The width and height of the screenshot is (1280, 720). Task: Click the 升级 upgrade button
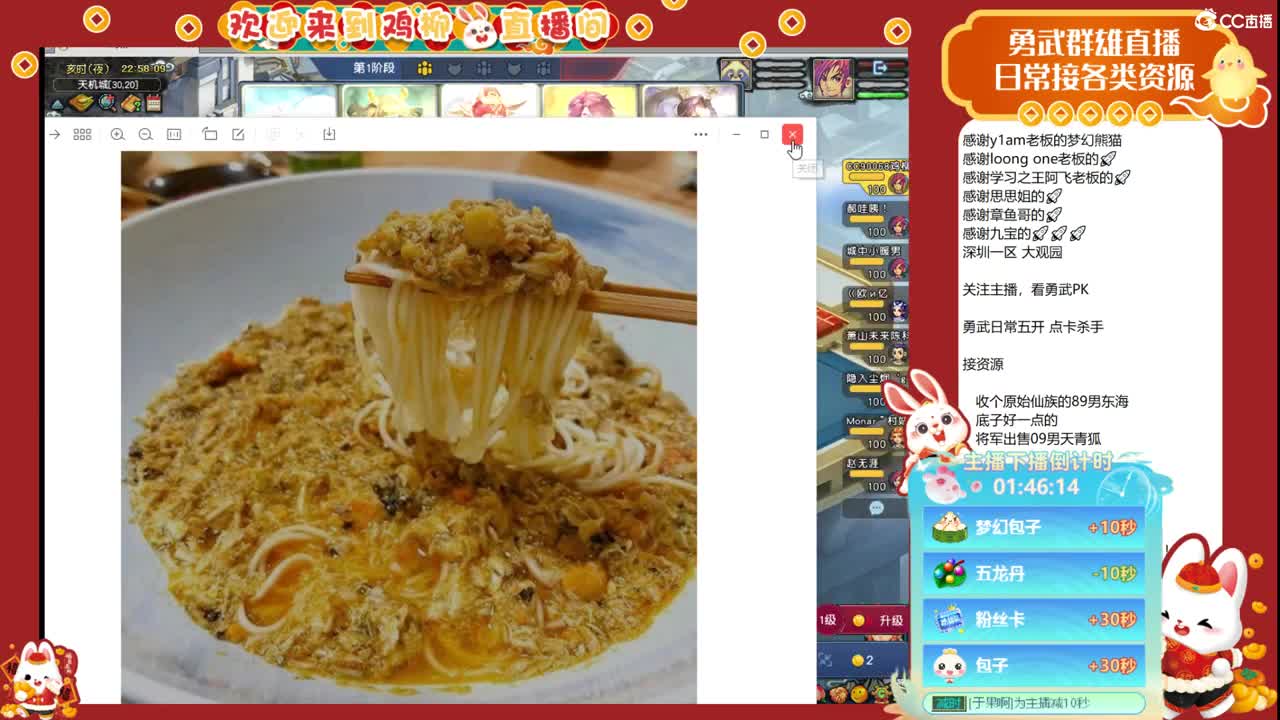pos(891,621)
